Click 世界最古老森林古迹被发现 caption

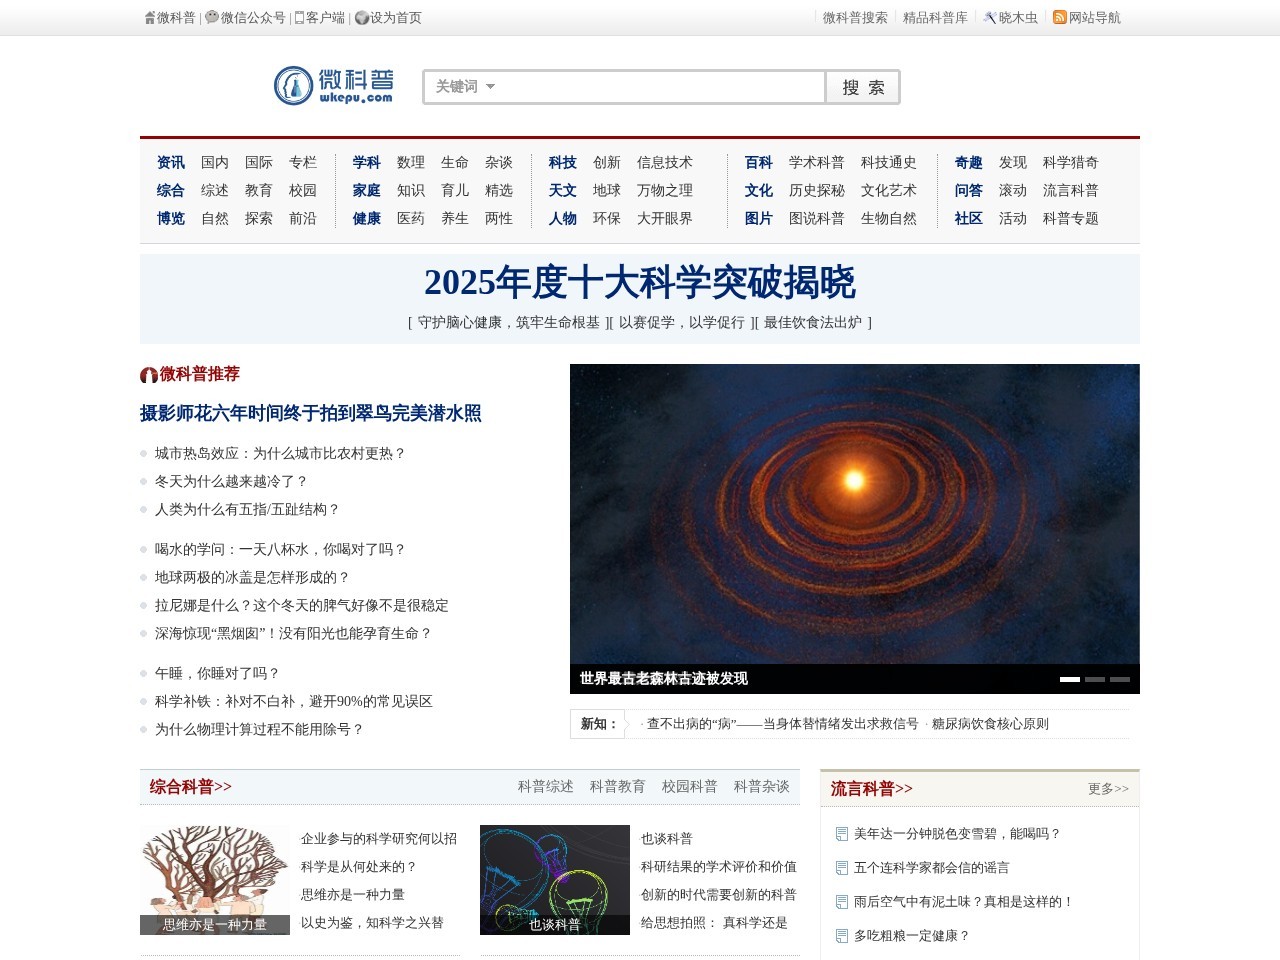pyautogui.click(x=664, y=678)
